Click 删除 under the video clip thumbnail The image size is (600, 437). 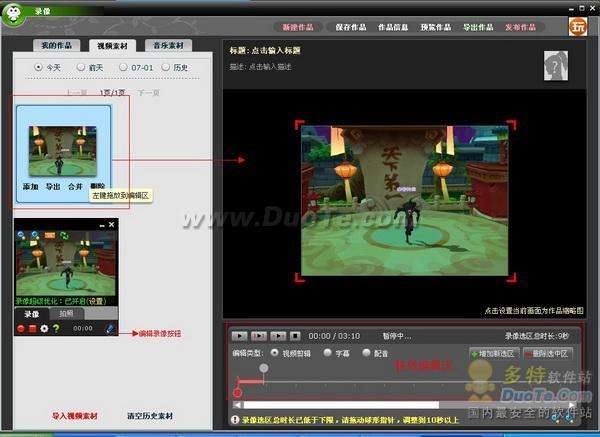pos(98,186)
